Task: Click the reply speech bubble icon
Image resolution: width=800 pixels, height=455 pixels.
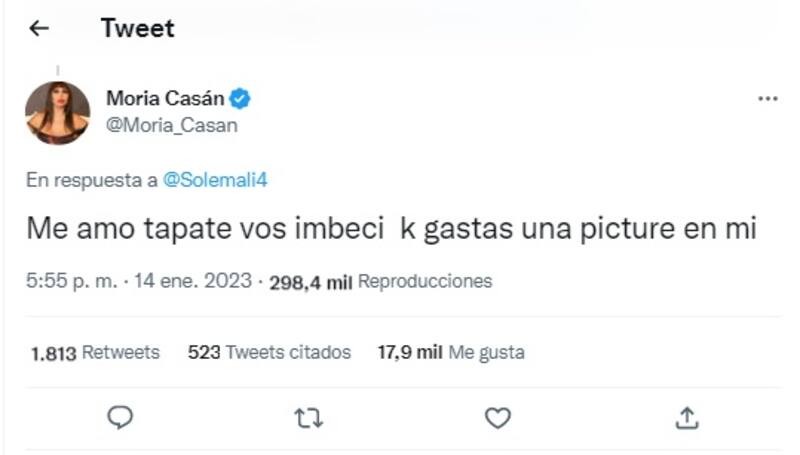Action: [x=121, y=416]
